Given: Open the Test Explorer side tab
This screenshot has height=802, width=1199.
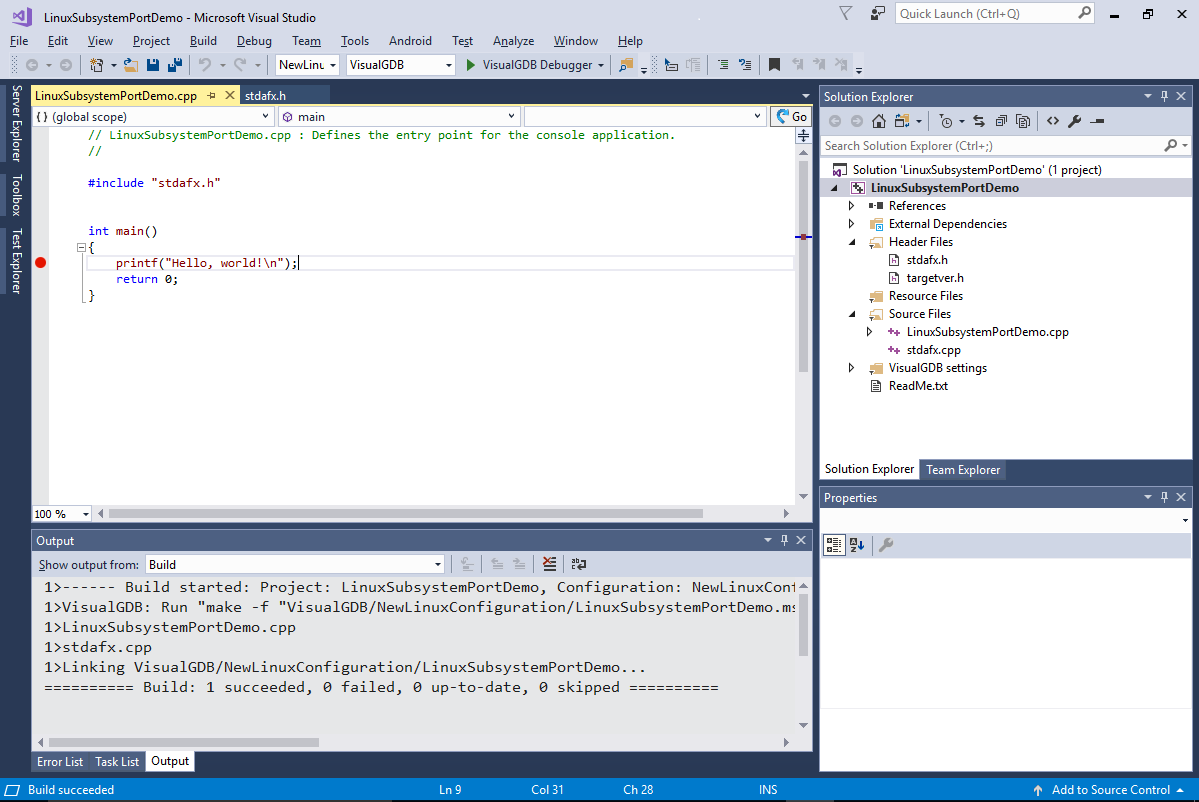Looking at the screenshot, I should [16, 261].
